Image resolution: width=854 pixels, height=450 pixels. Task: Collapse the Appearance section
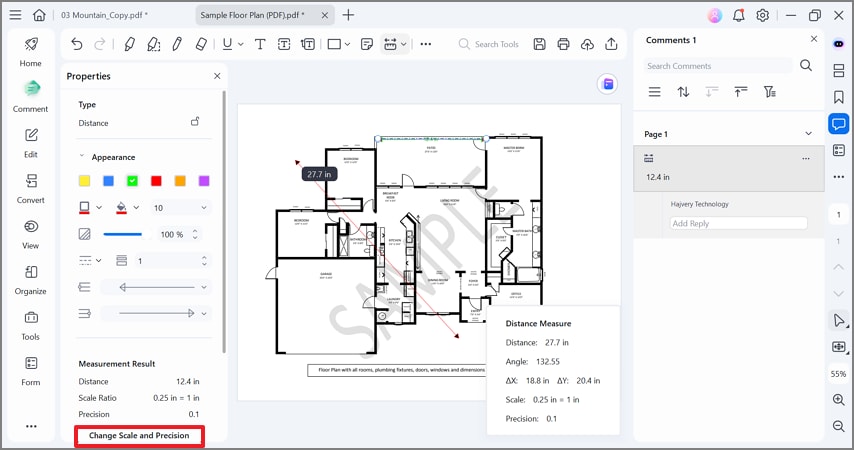pyautogui.click(x=82, y=156)
